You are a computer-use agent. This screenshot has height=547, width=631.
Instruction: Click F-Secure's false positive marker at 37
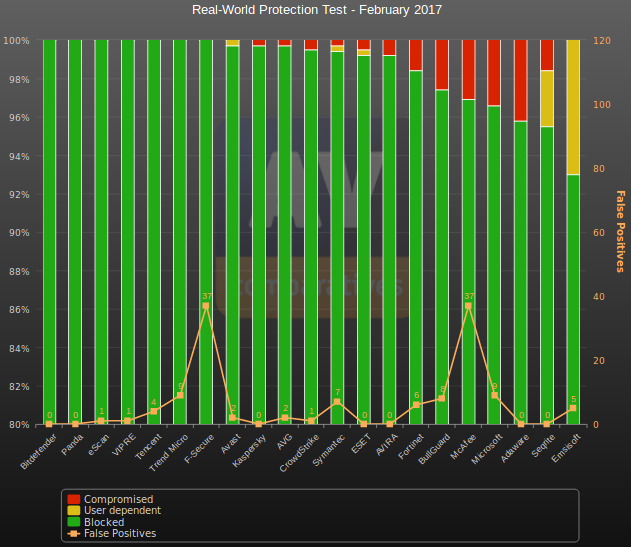[x=206, y=306]
